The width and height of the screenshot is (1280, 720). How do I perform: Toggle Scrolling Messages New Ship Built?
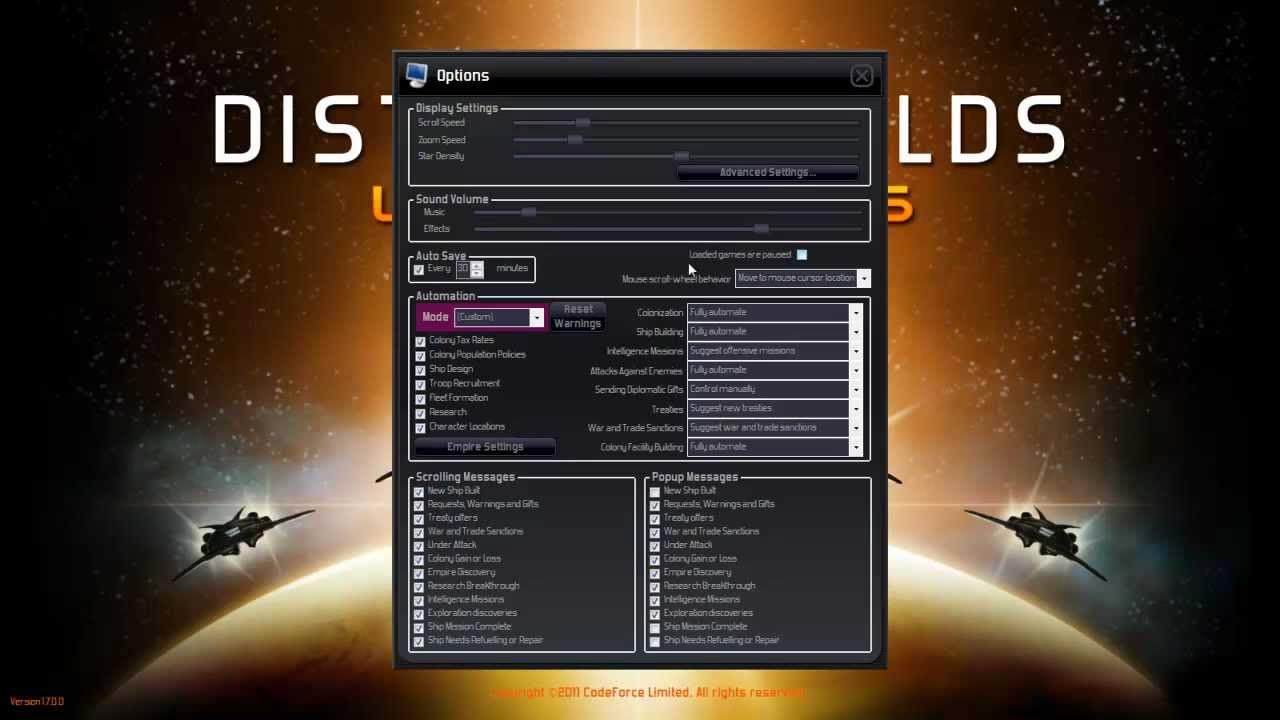(x=419, y=492)
